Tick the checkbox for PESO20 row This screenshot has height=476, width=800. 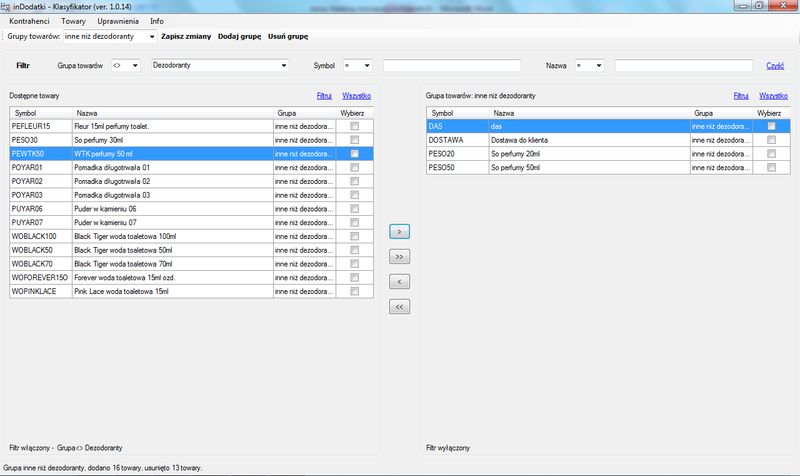(x=771, y=154)
